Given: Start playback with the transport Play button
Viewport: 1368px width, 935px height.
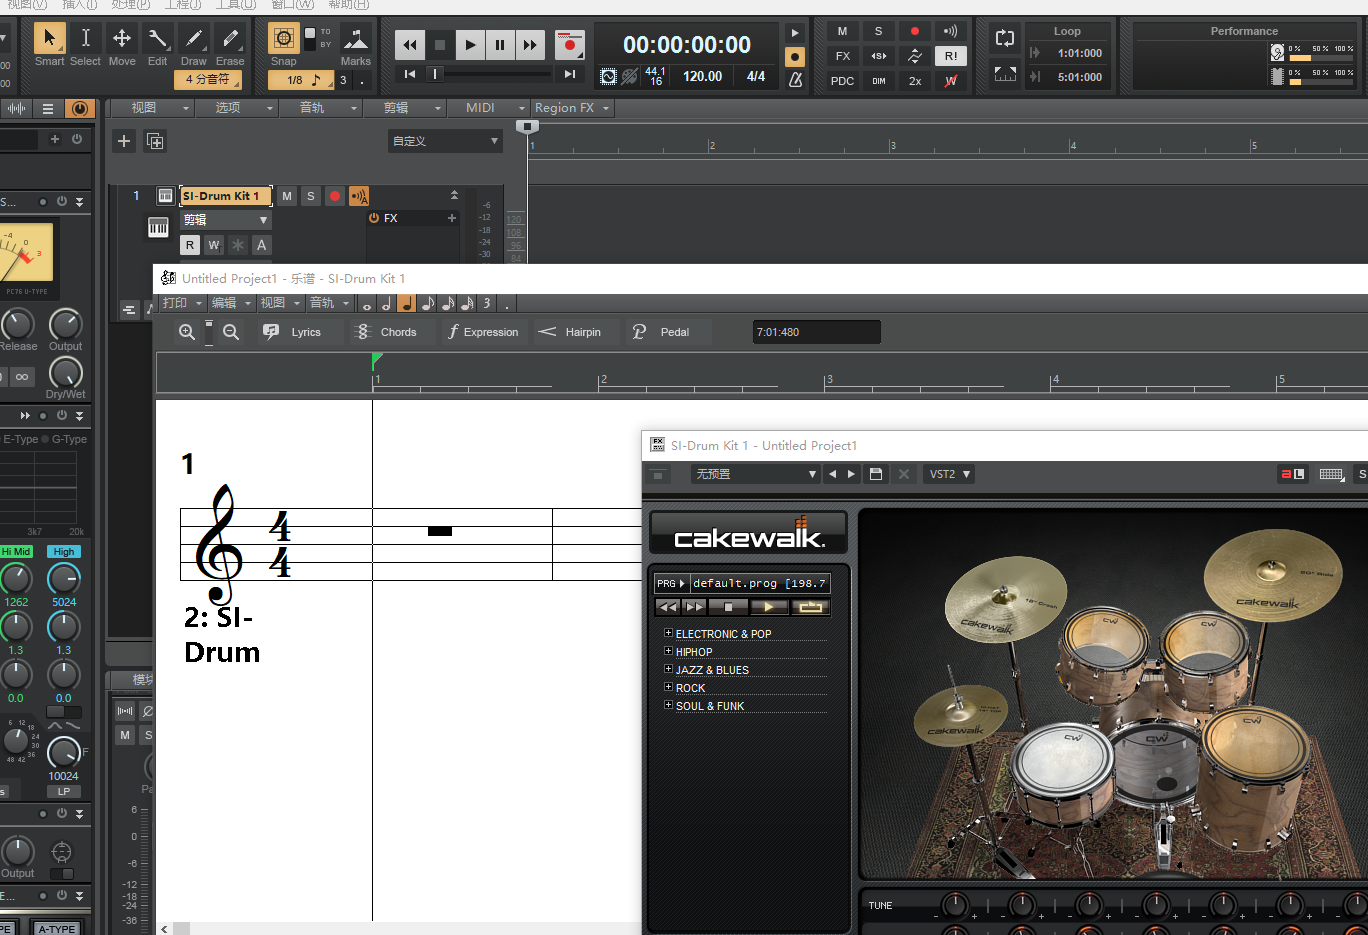Looking at the screenshot, I should coord(470,44).
